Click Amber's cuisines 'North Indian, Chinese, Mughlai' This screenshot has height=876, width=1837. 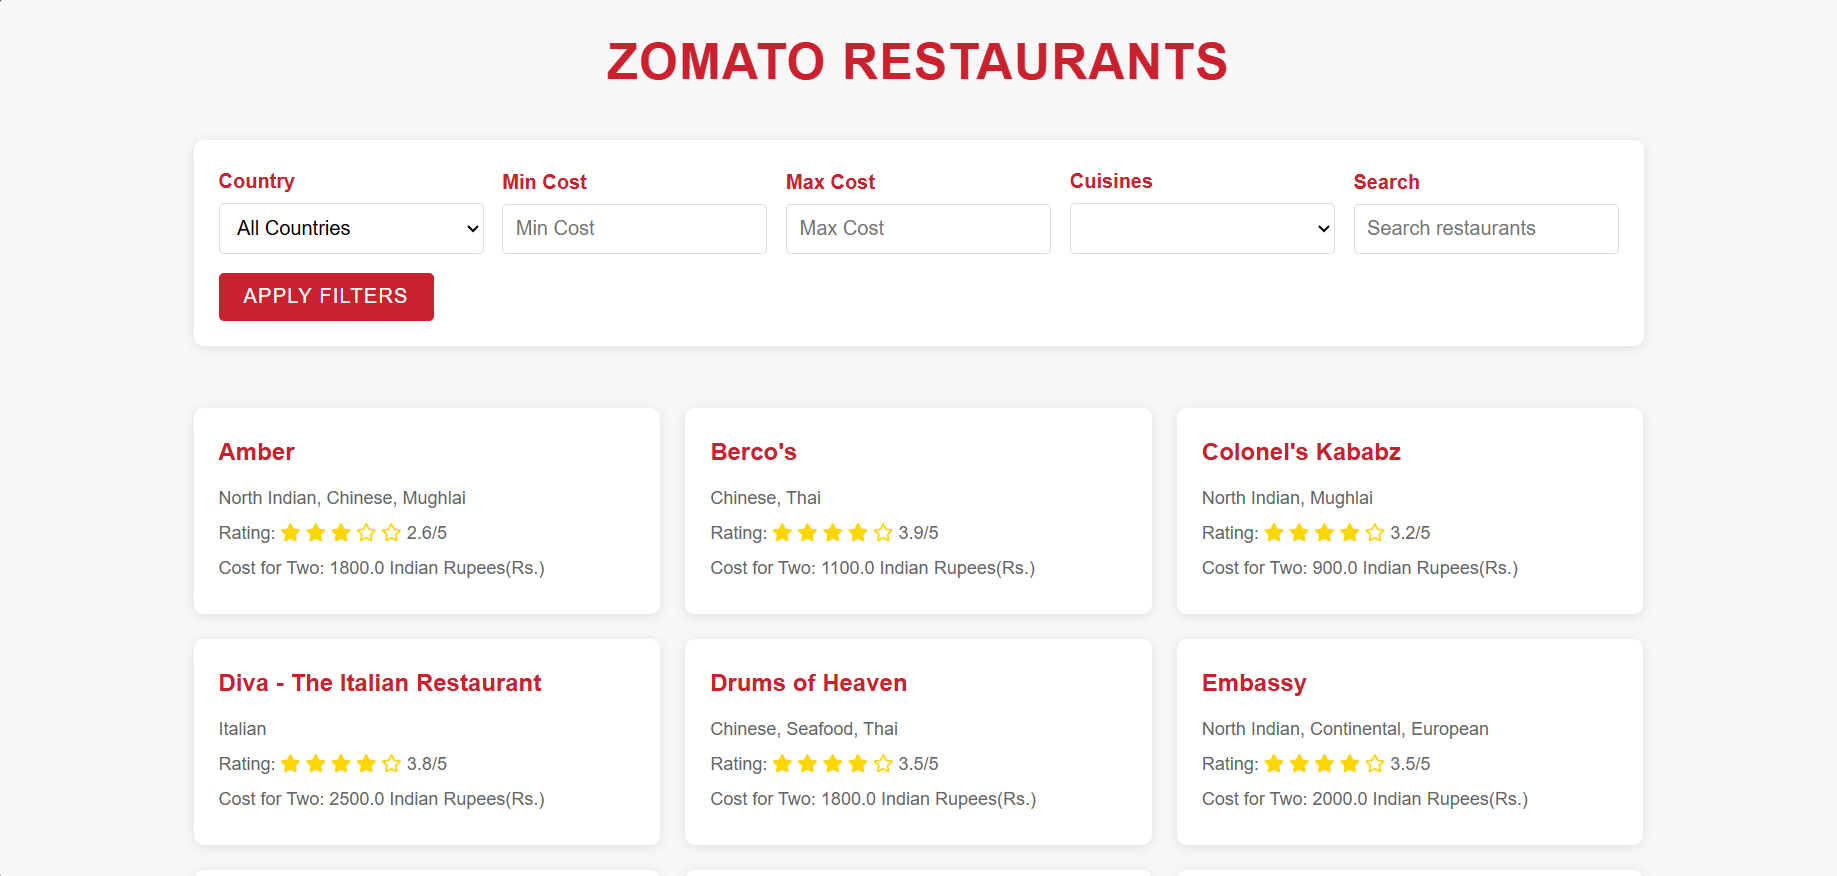click(x=342, y=498)
